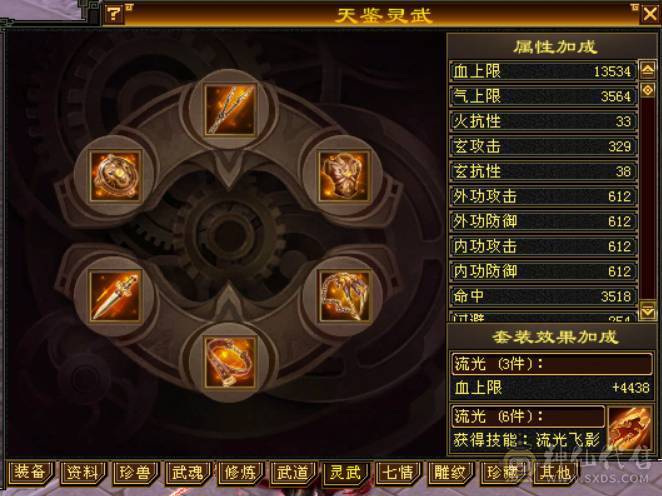Screen dimensions: 662x496
Task: Click the glowing bracelet slot
Action: (x=230, y=362)
